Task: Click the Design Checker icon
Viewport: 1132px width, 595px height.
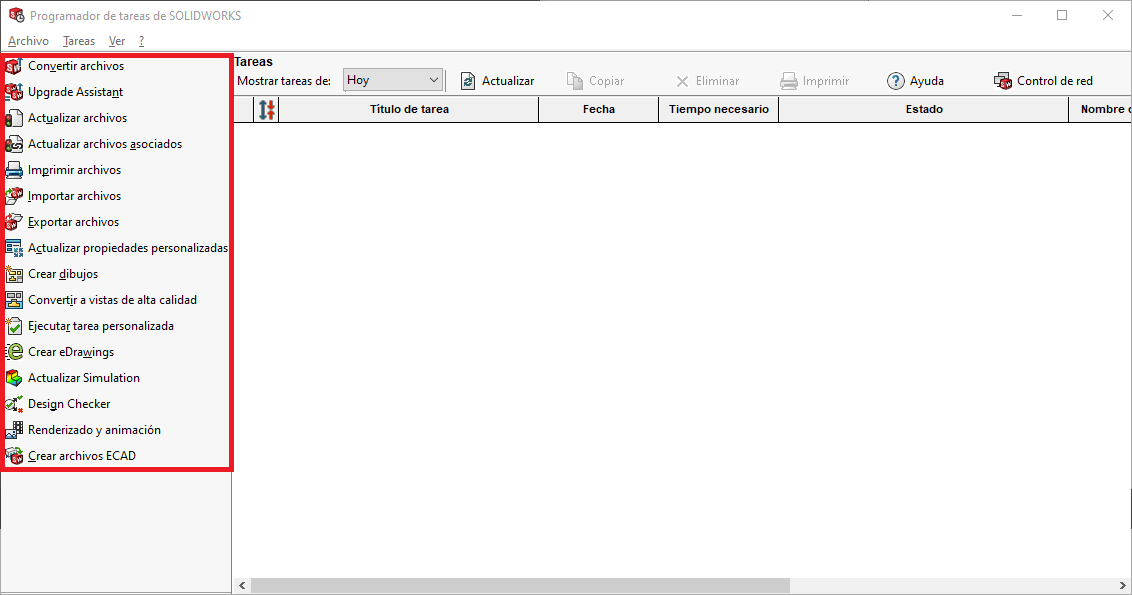Action: (14, 404)
